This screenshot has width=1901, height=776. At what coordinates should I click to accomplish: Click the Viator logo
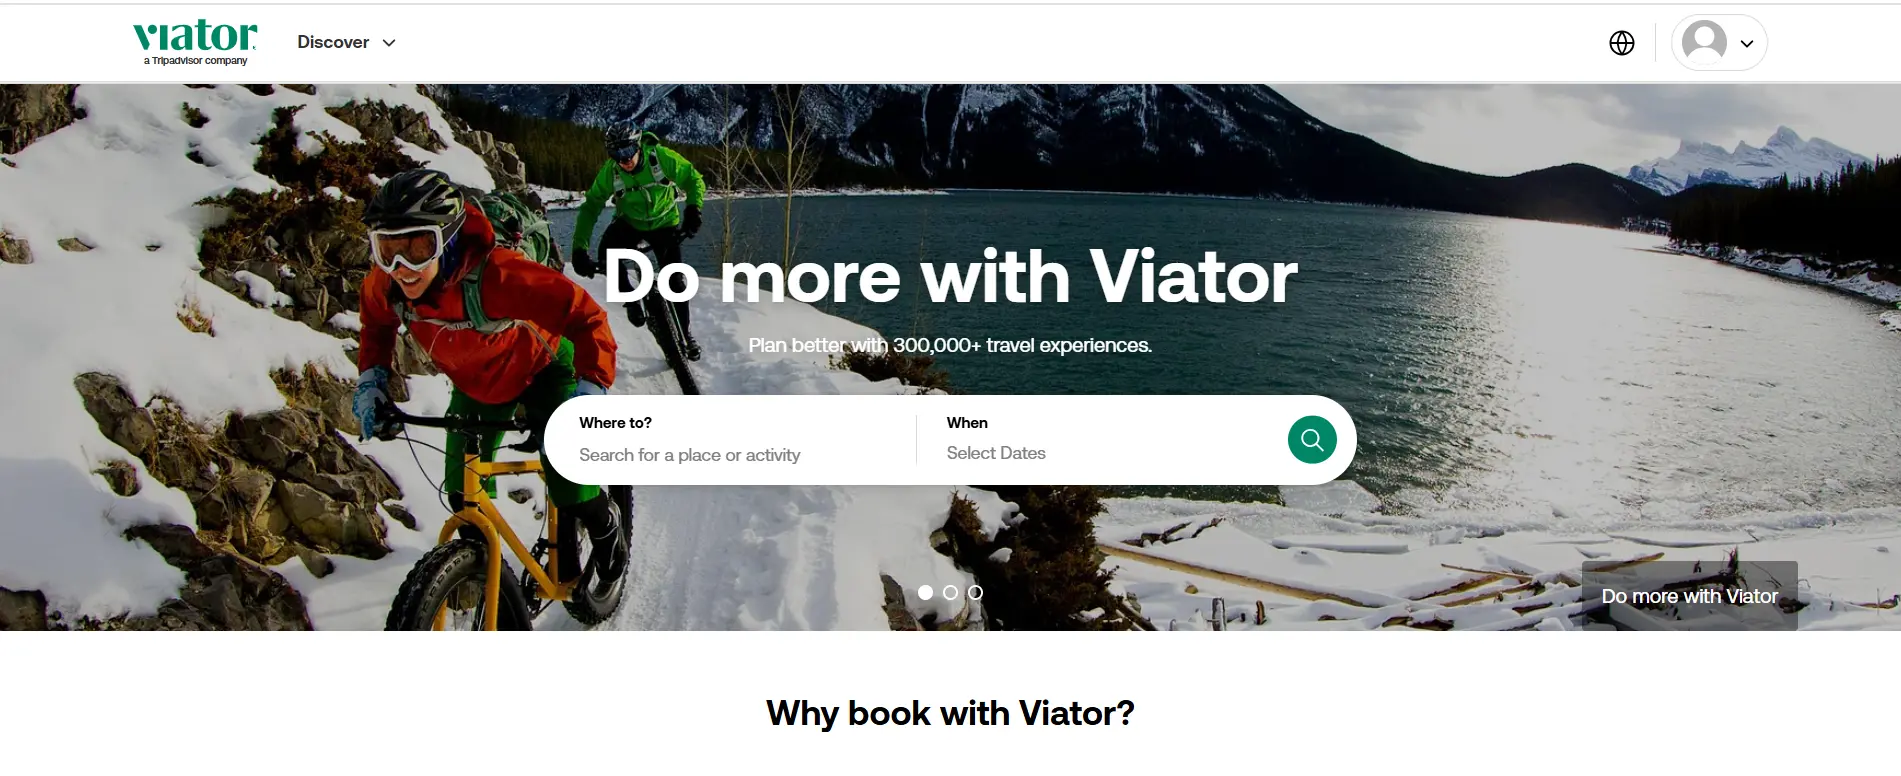tap(195, 43)
